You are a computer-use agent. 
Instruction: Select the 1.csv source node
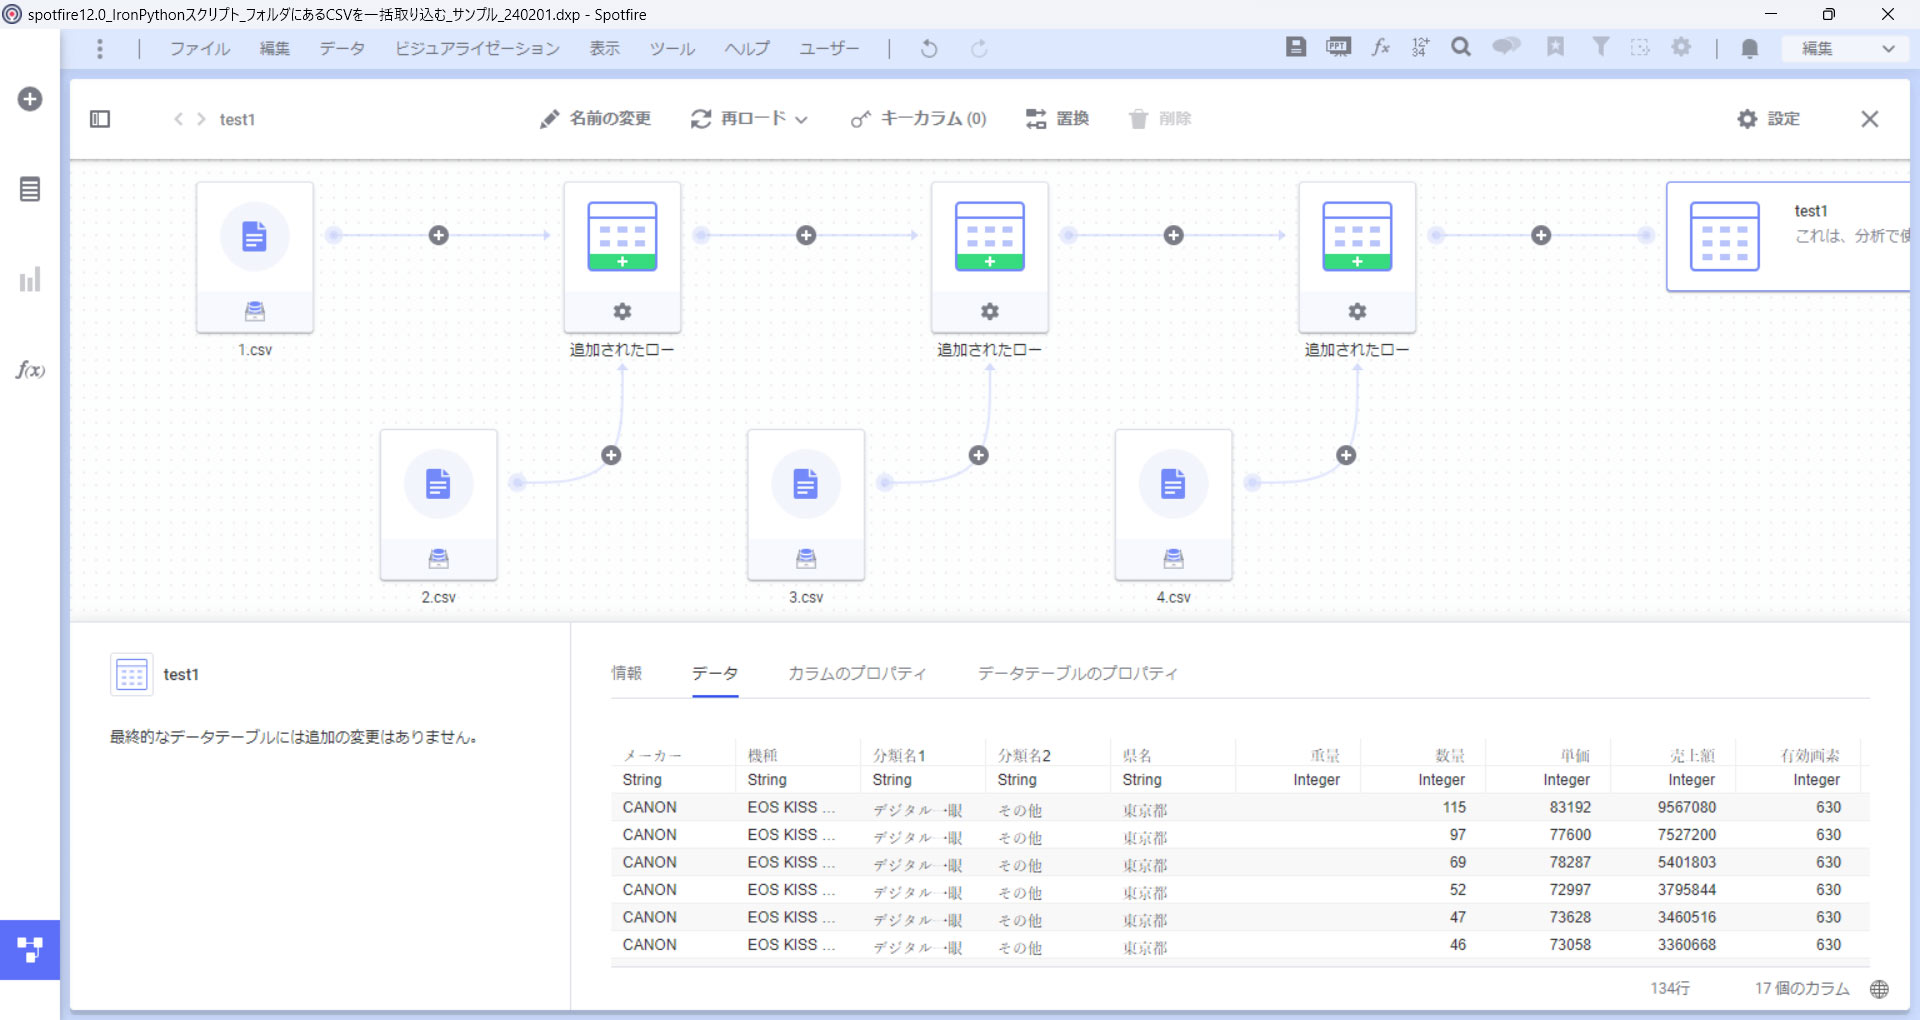point(255,257)
